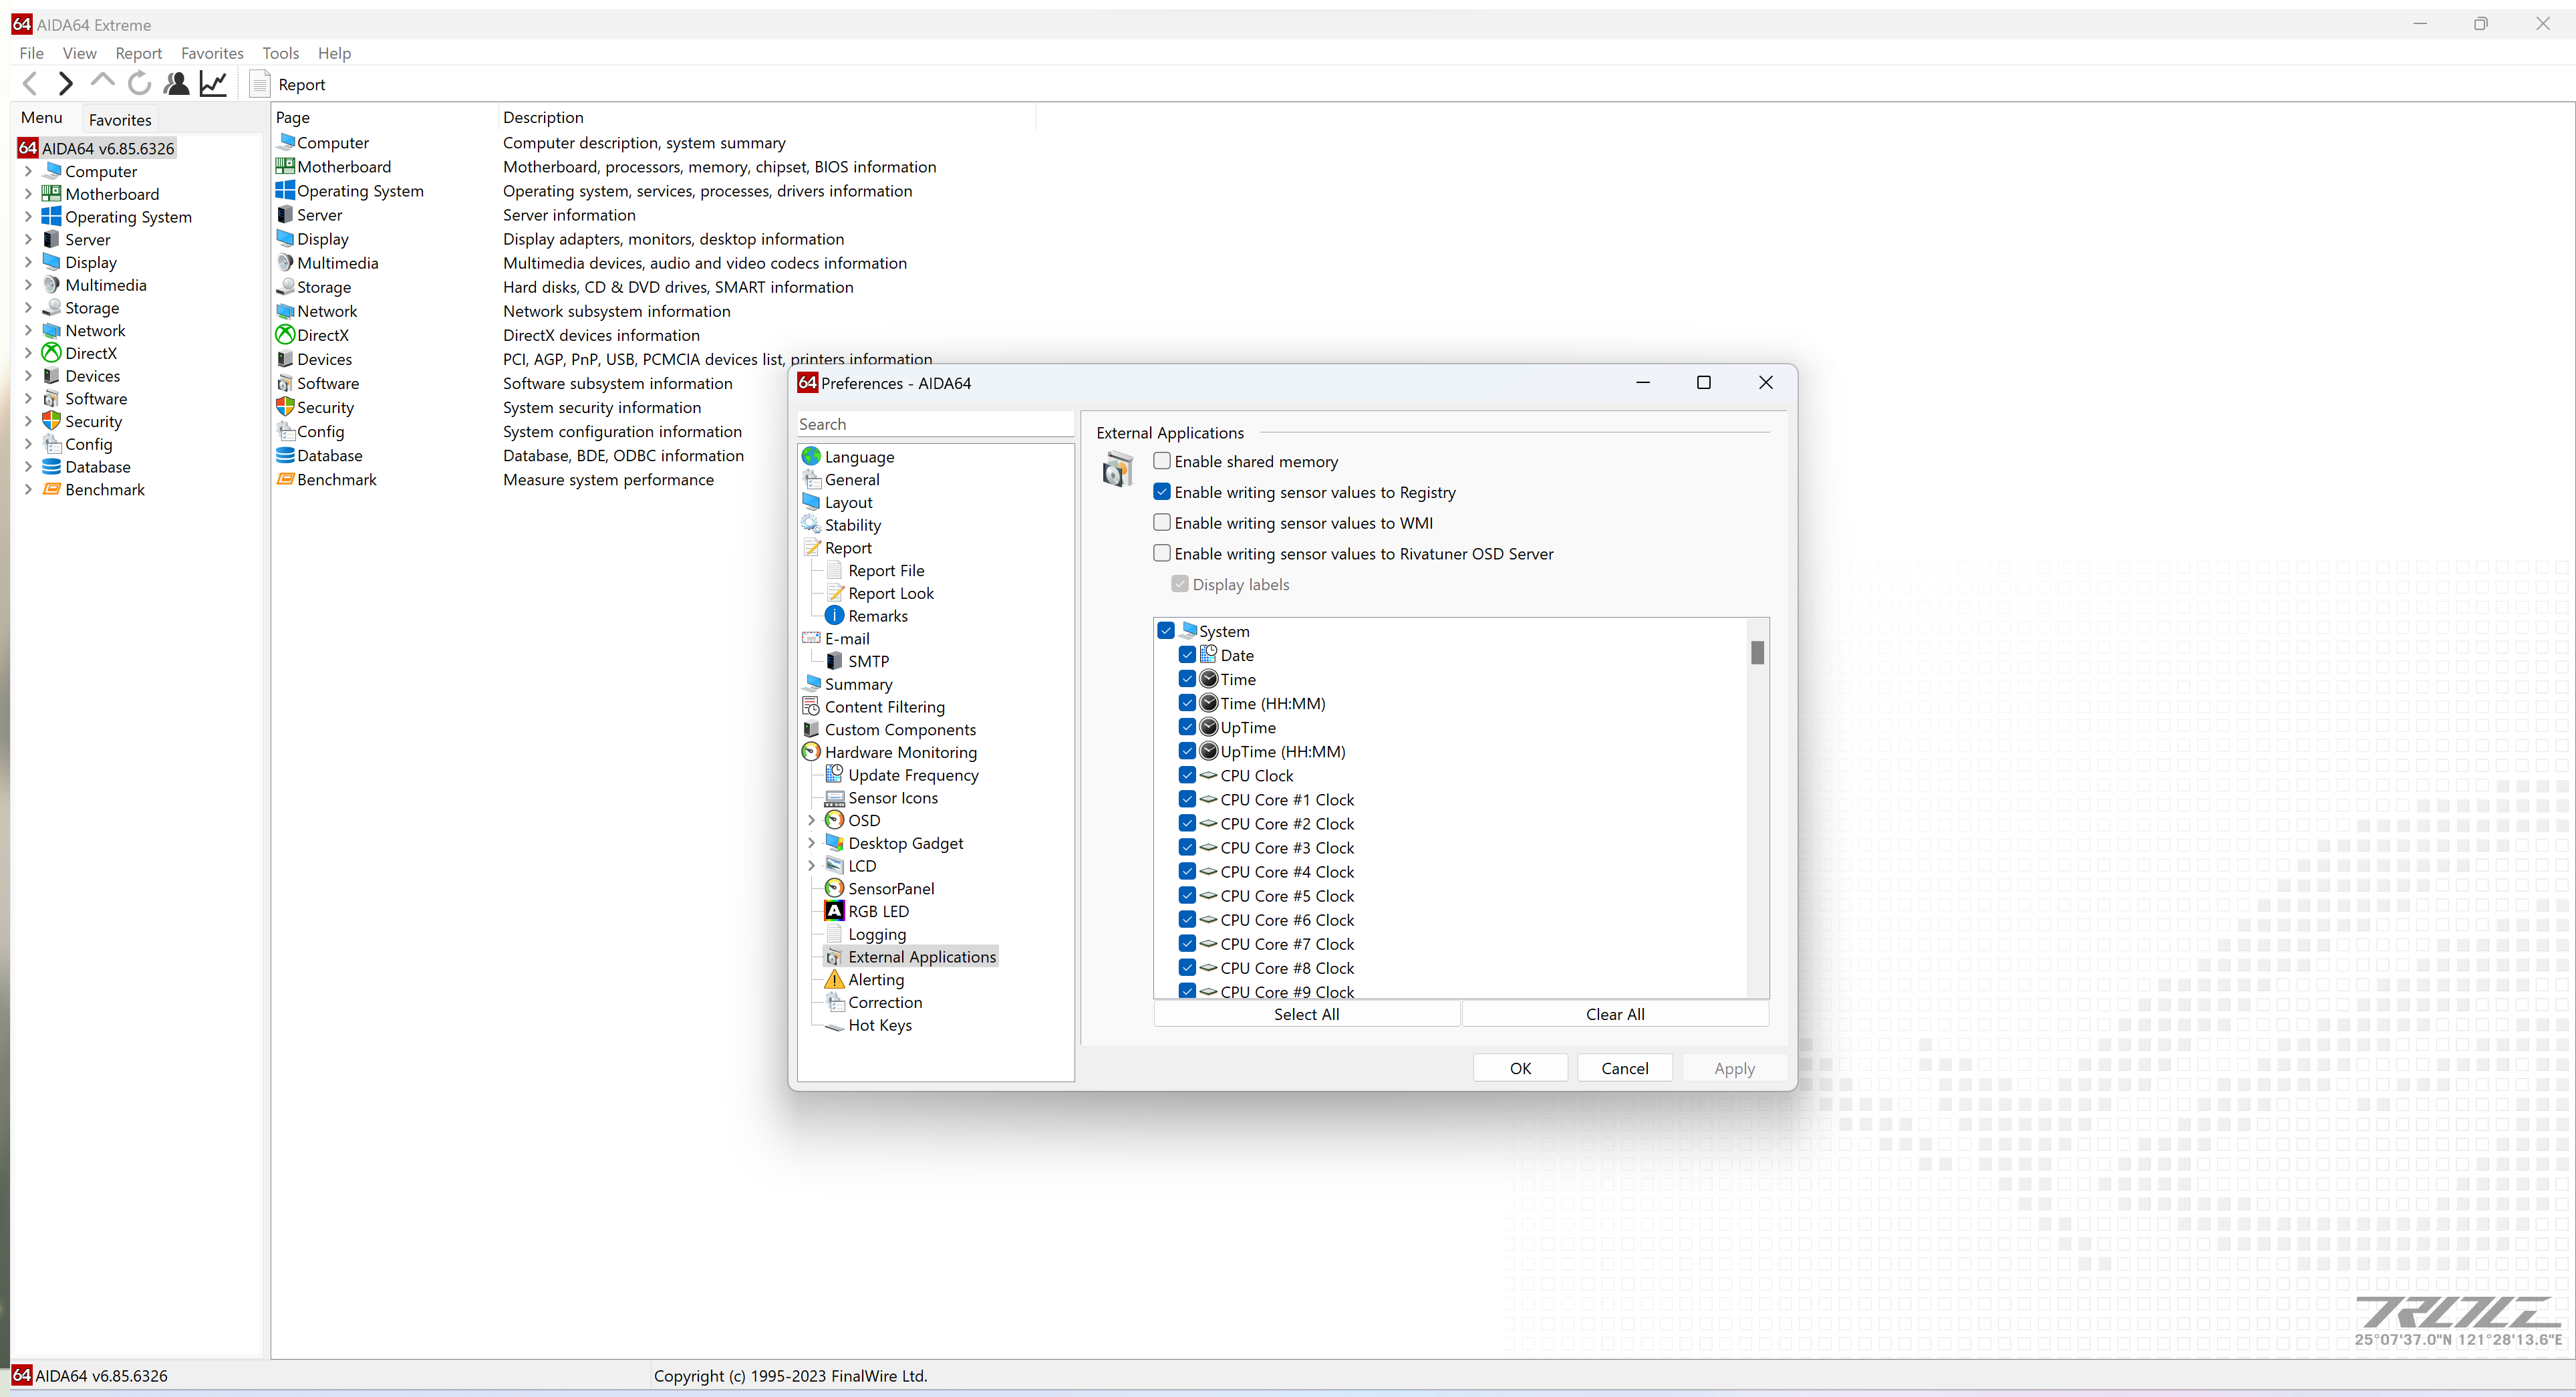The height and width of the screenshot is (1397, 2576).
Task: Click the Refresh toolbar icon
Action: point(140,84)
